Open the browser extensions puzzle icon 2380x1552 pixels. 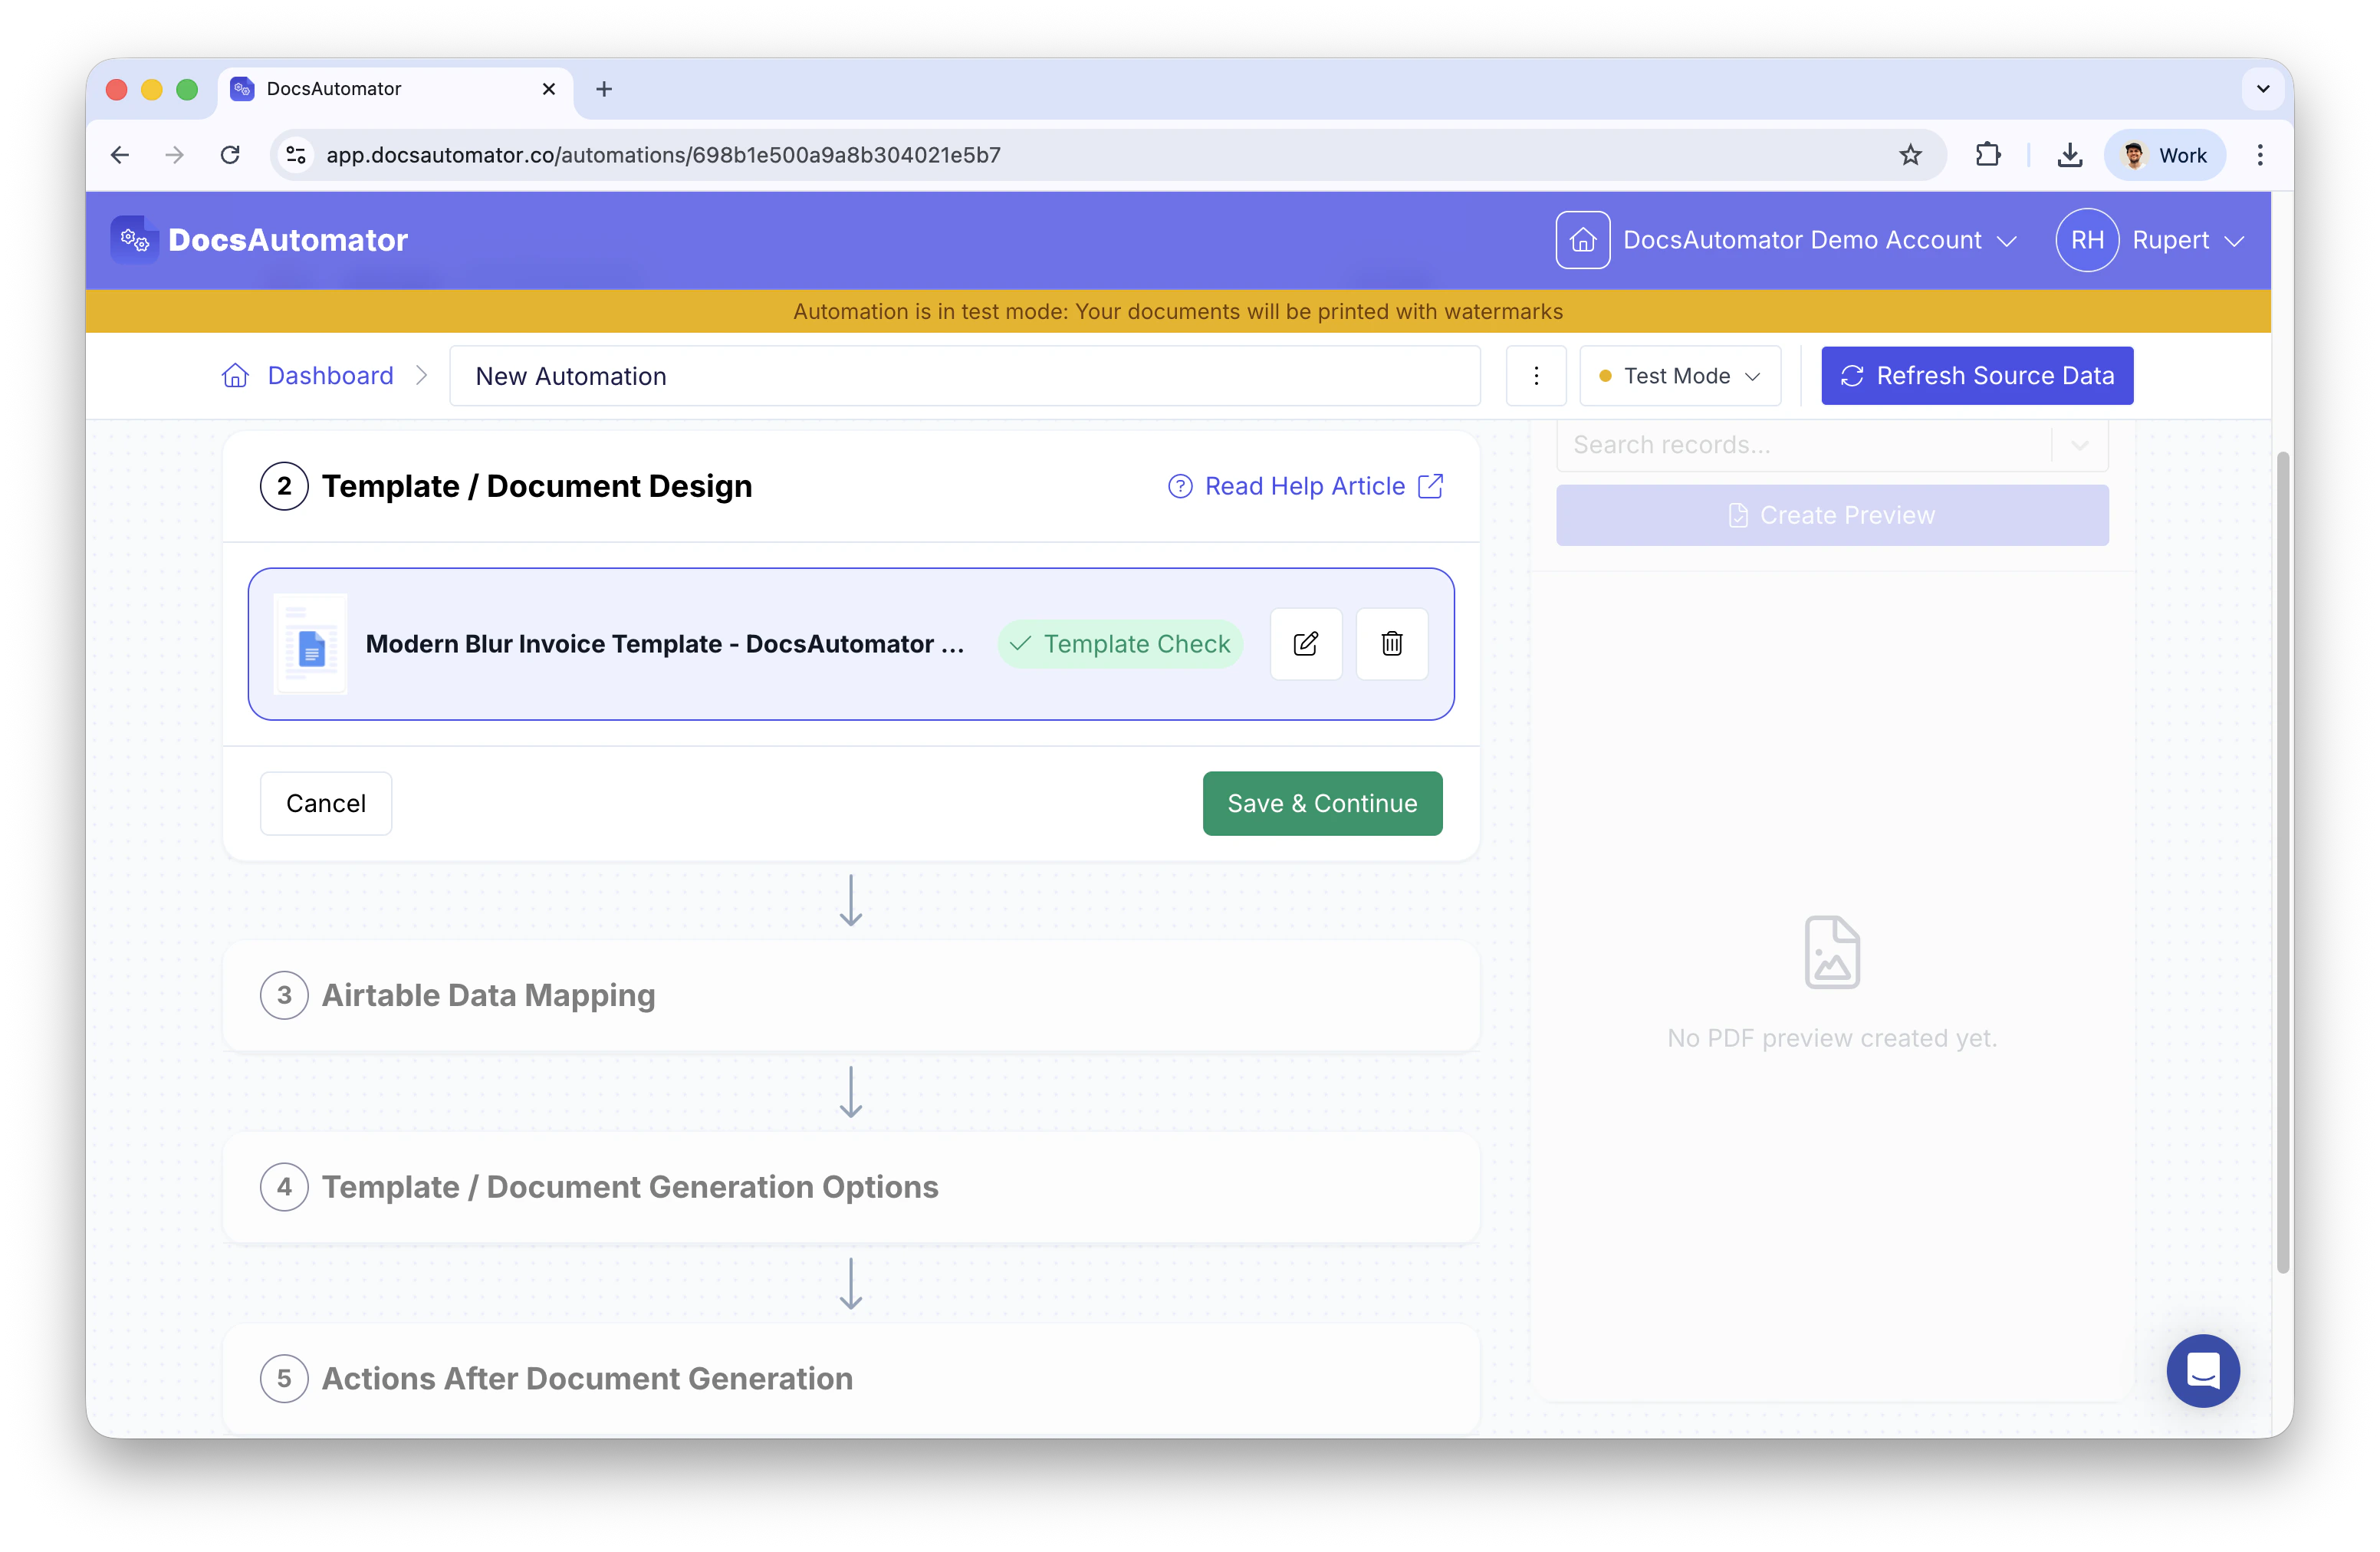coord(1987,155)
